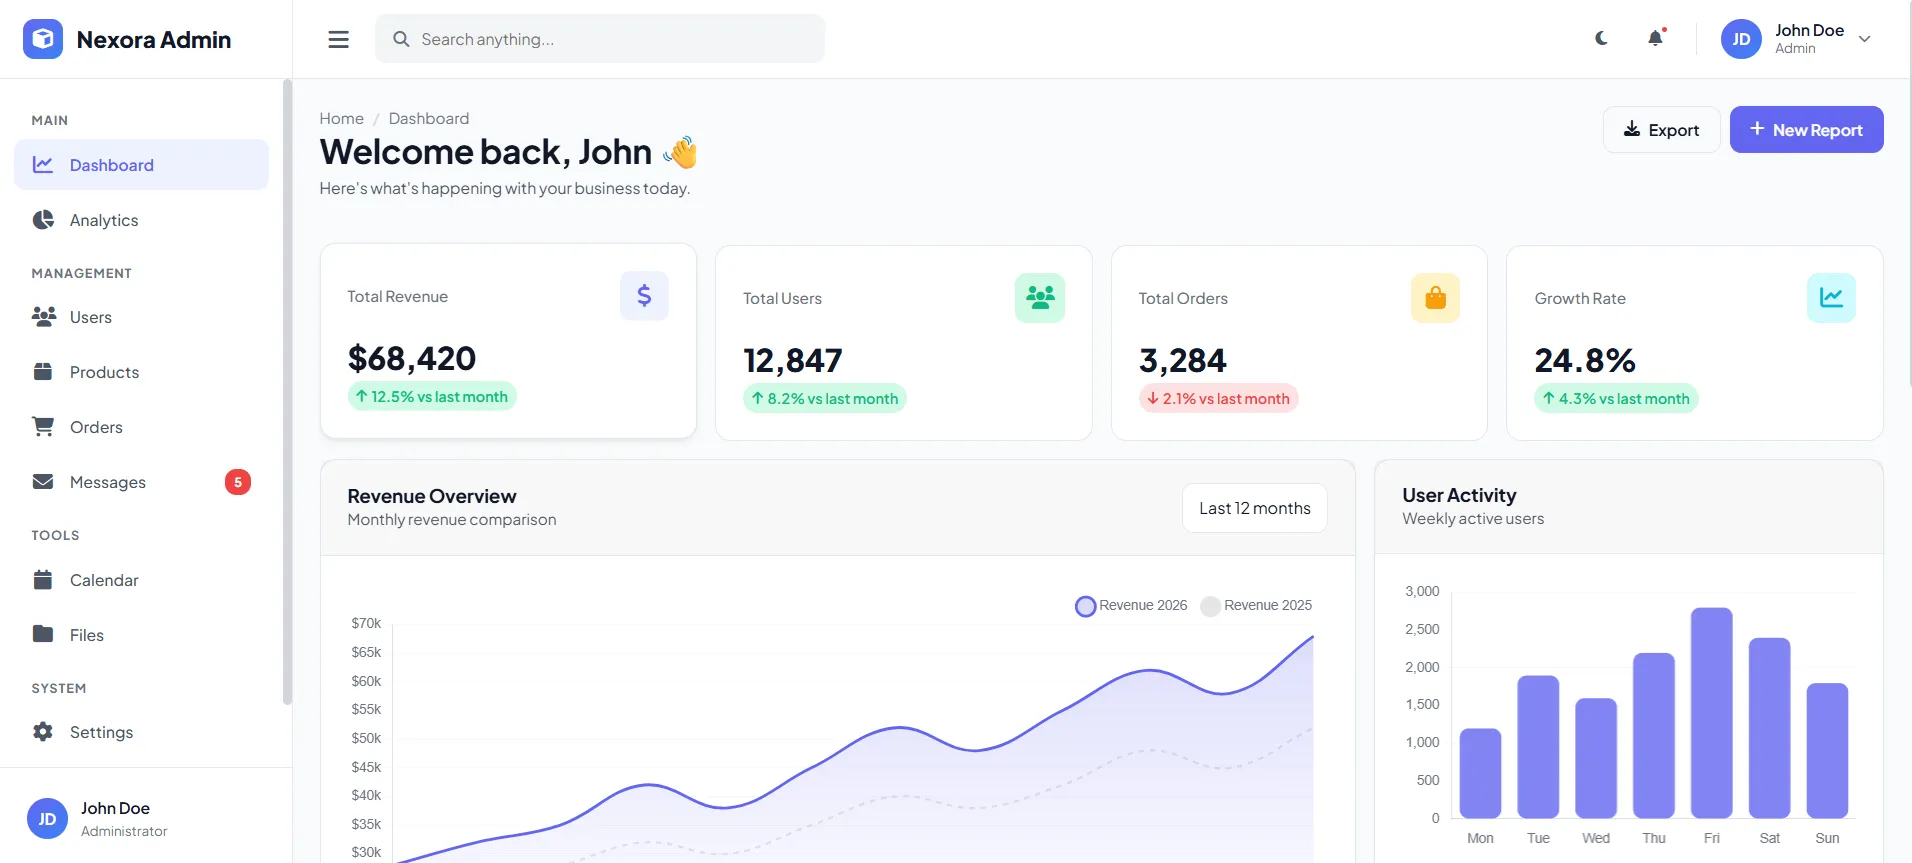Image resolution: width=1912 pixels, height=863 pixels.
Task: Open notifications bell icon
Action: point(1656,38)
